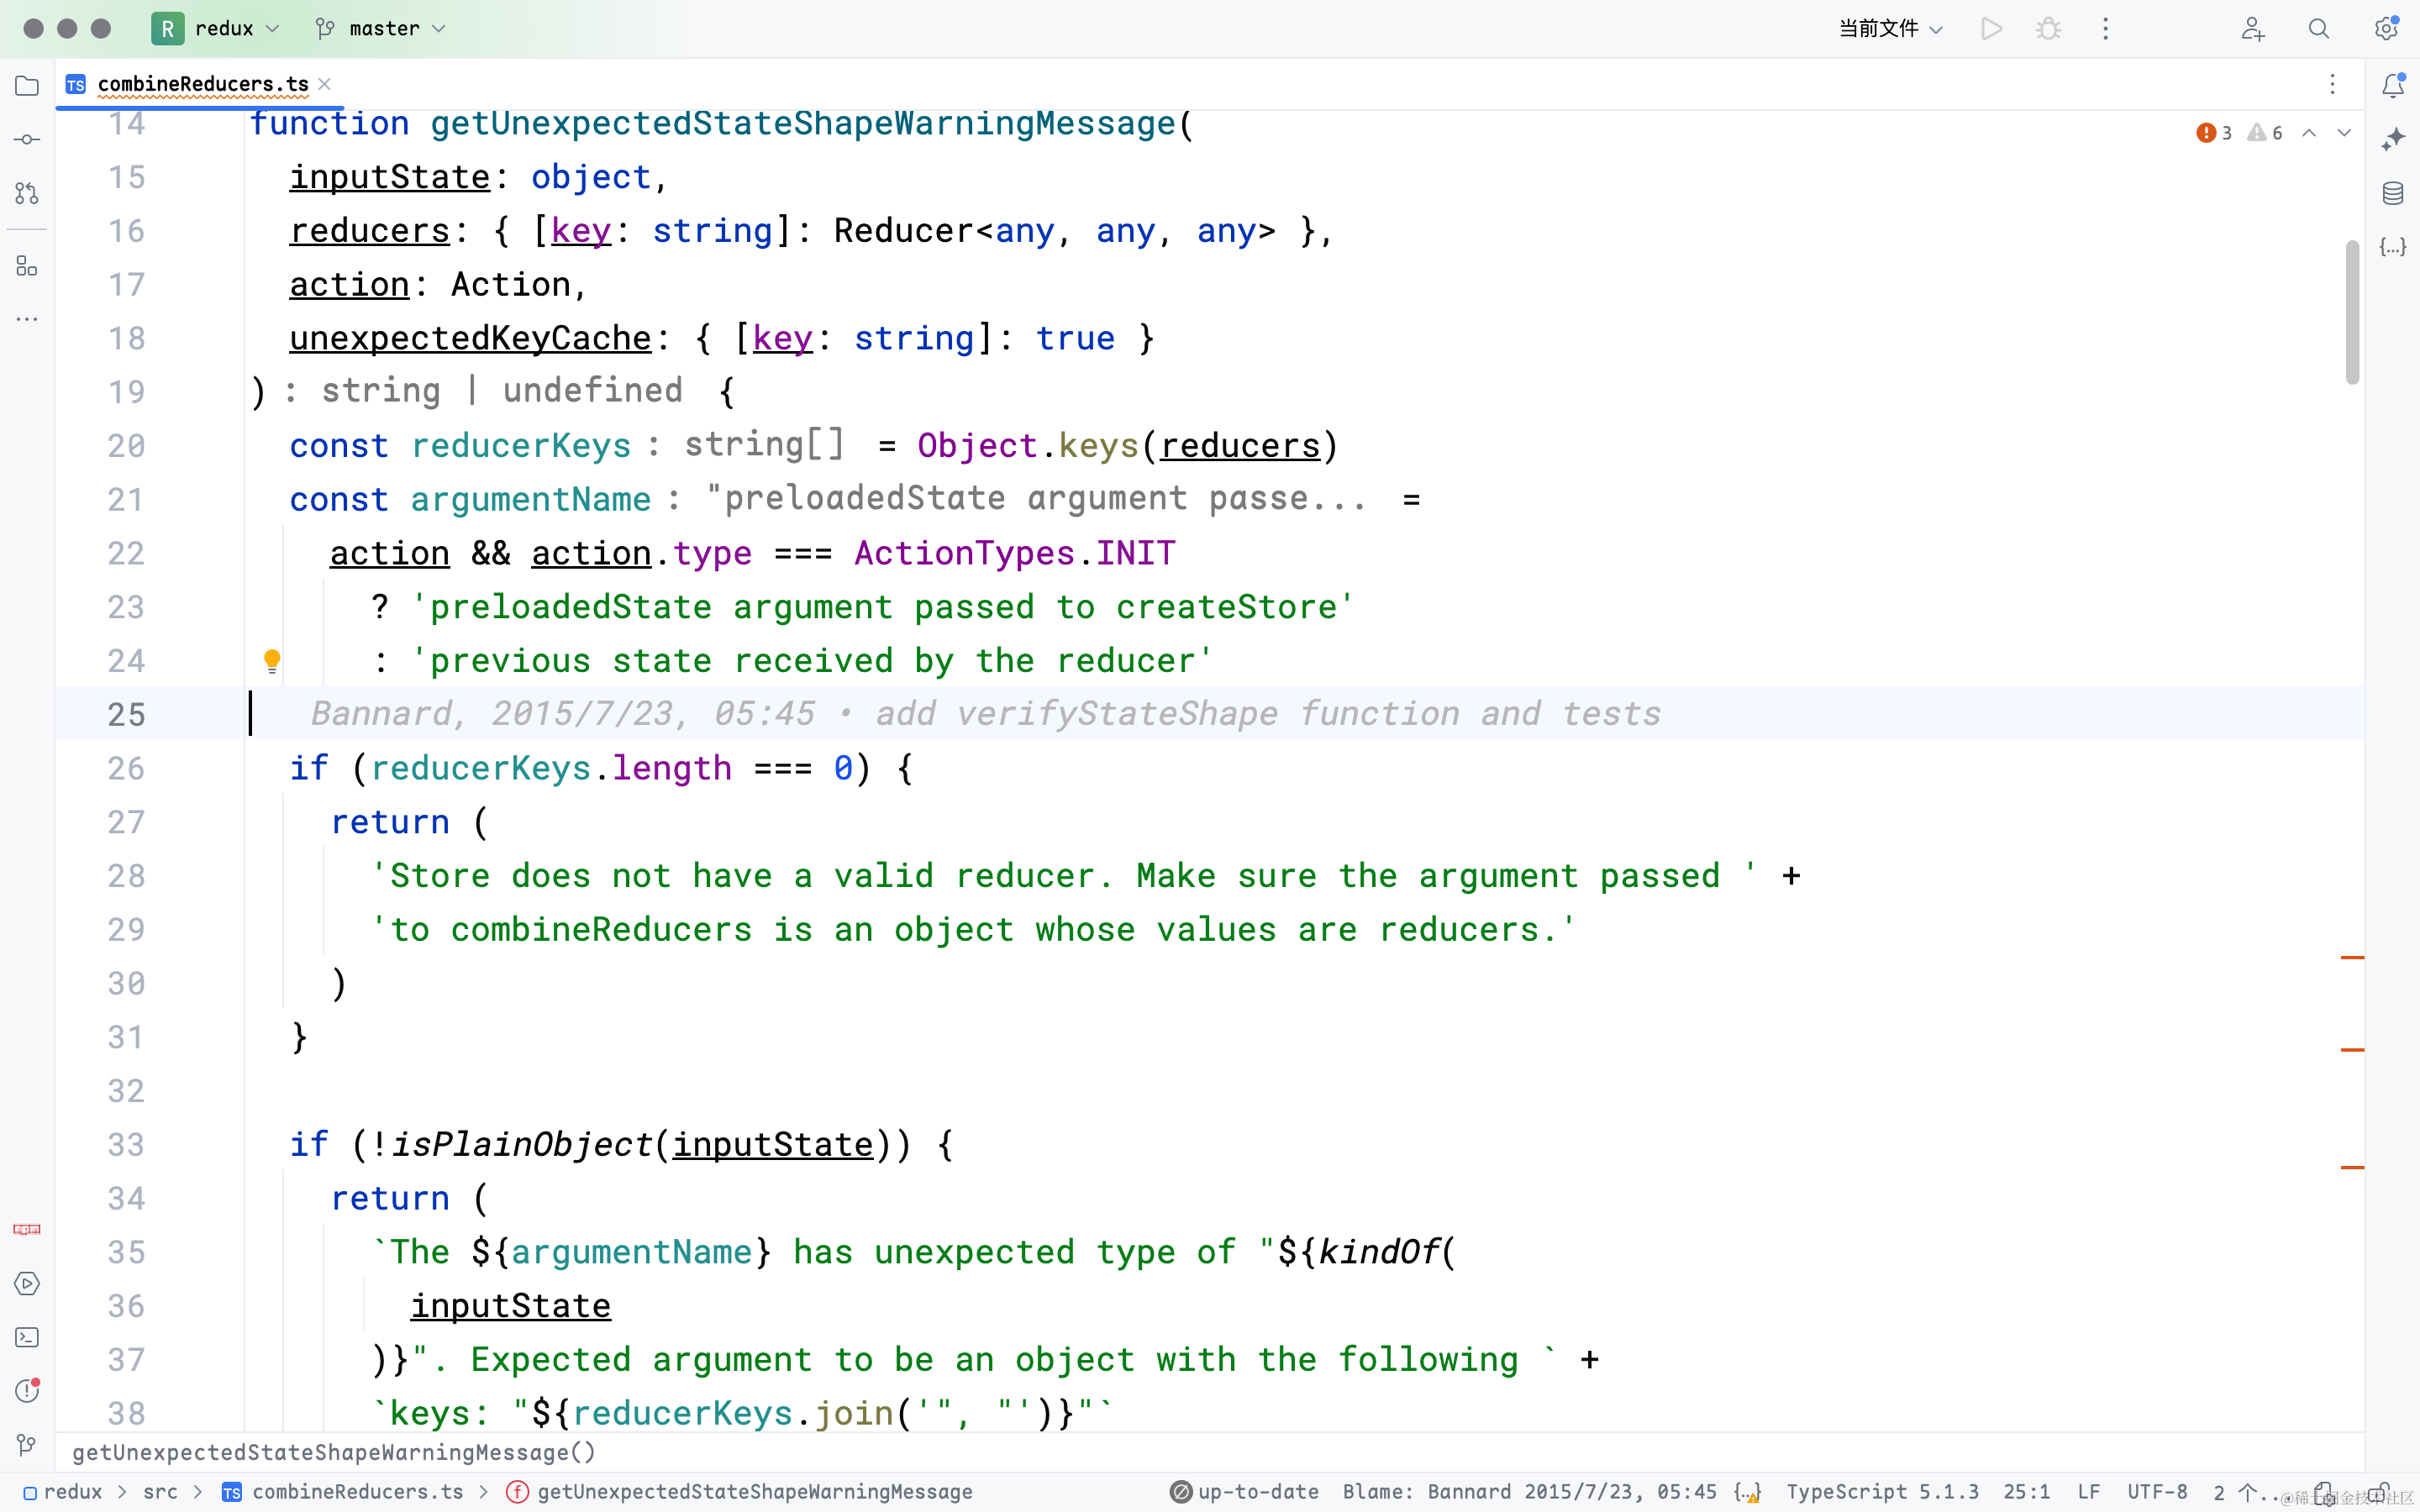Image resolution: width=2420 pixels, height=1512 pixels.
Task: Open the Project tool window folder icon
Action: tap(27, 86)
